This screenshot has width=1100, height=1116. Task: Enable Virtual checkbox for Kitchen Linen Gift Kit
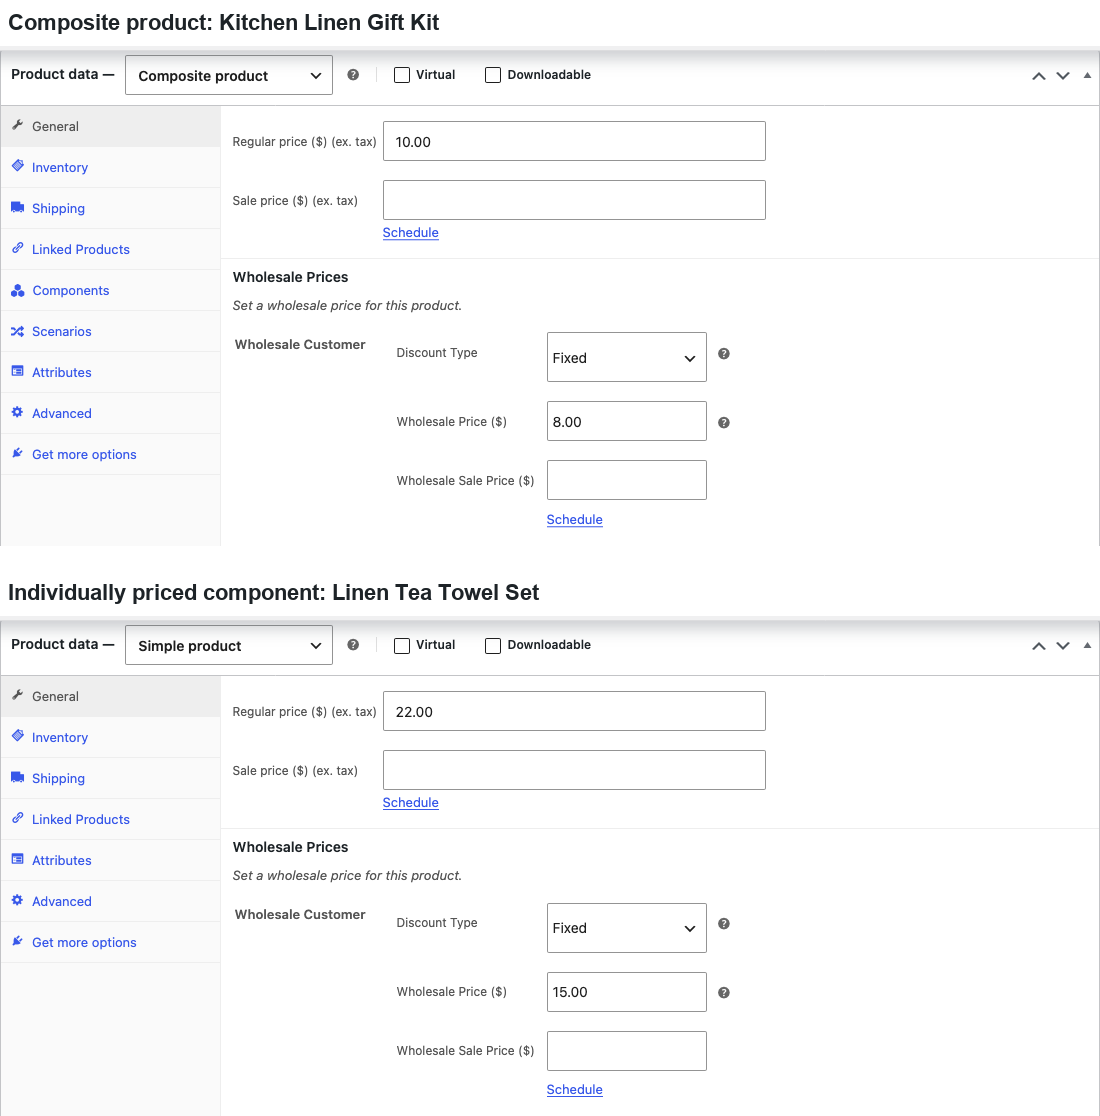point(402,75)
